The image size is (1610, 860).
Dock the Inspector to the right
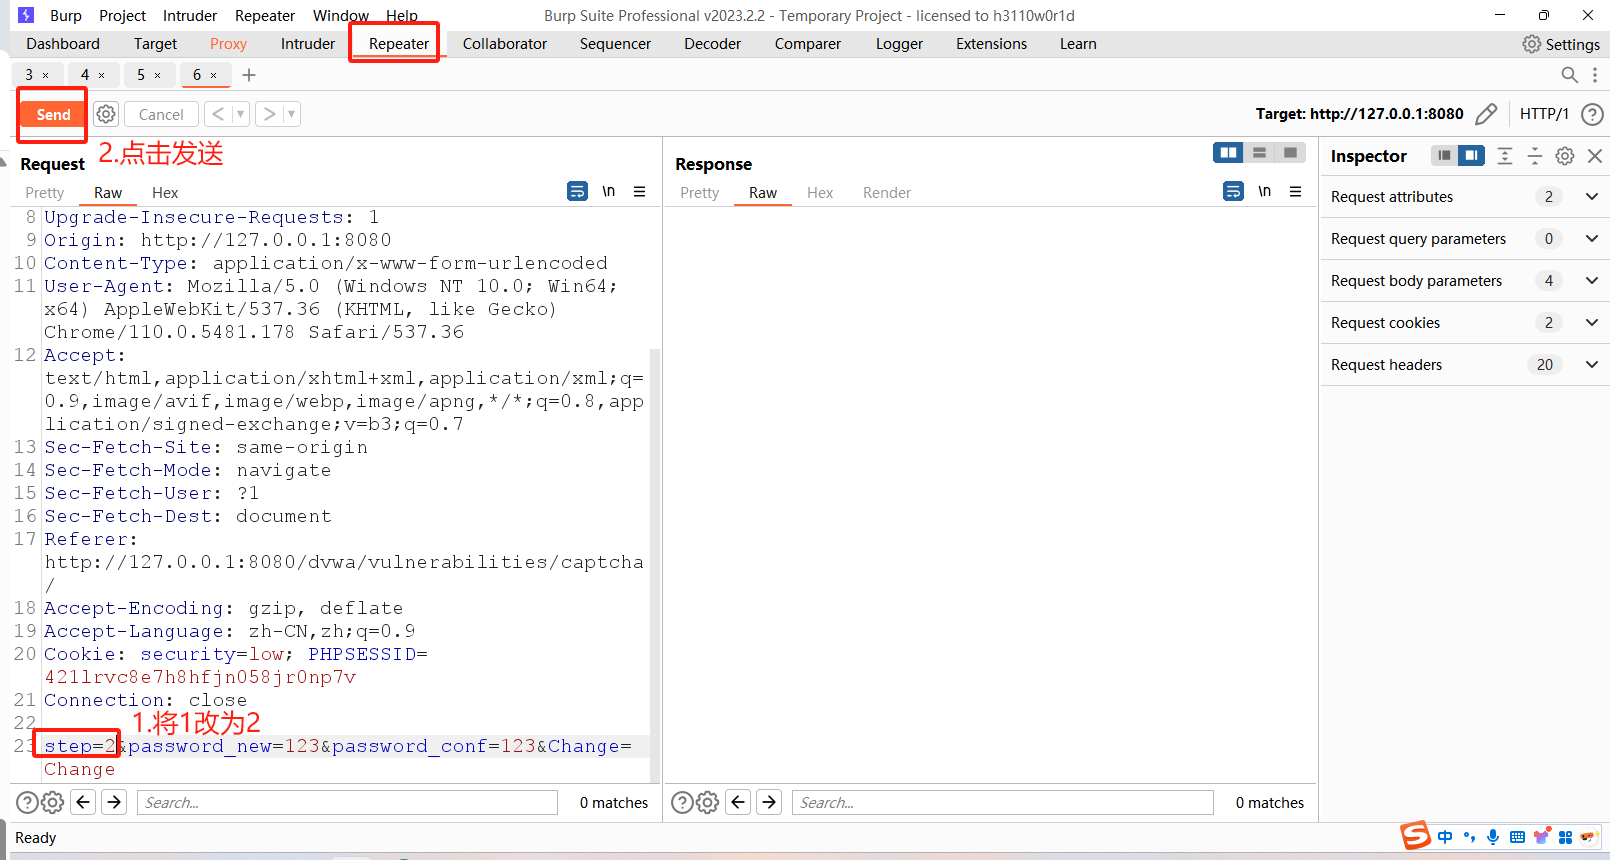coord(1471,155)
